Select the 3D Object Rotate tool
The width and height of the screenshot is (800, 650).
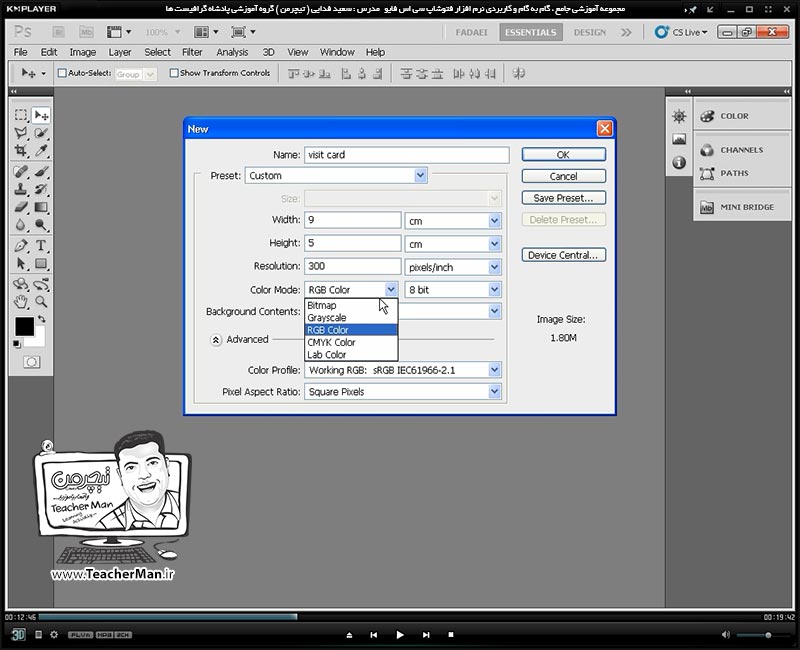pyautogui.click(x=21, y=284)
